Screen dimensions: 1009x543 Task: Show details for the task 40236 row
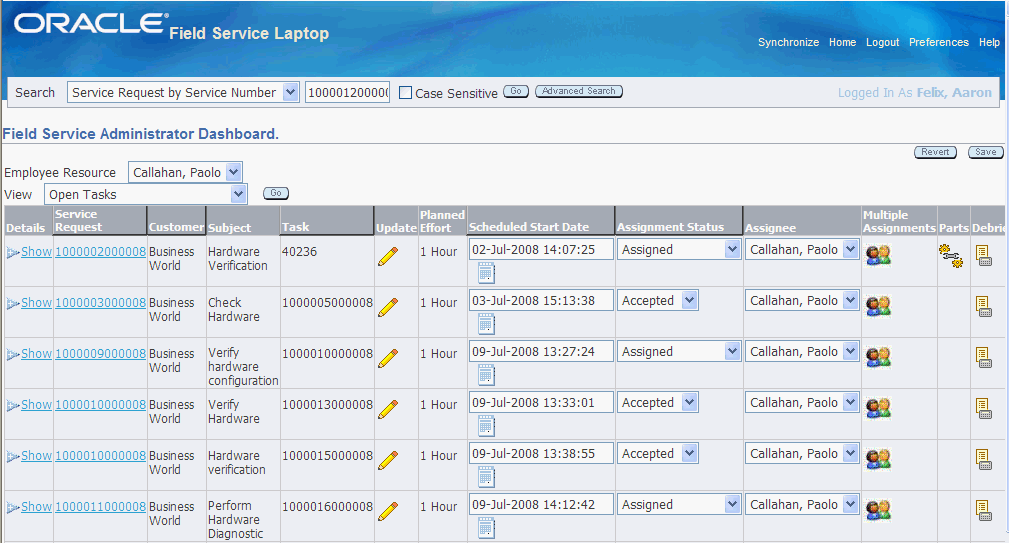tap(36, 252)
